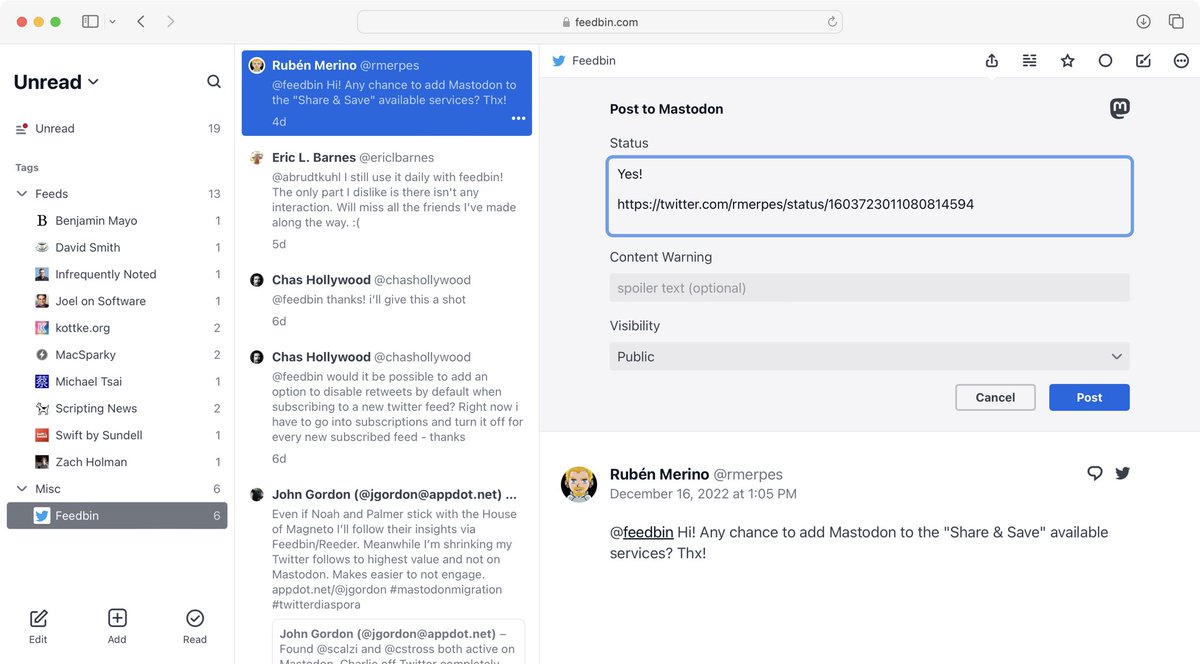Open John Gordon entry
The height and width of the screenshot is (664, 1200).
point(387,570)
